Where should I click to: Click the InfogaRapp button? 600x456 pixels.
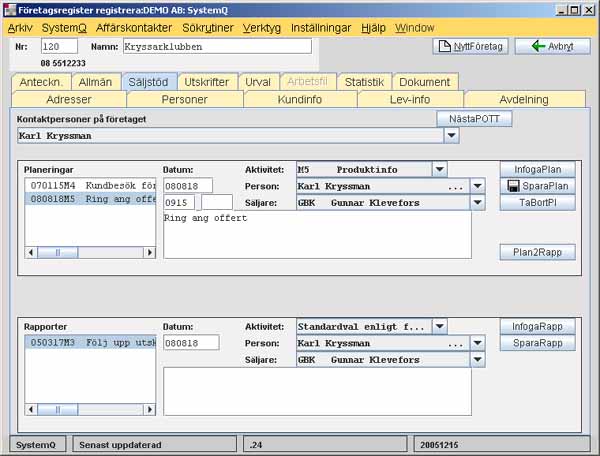[x=538, y=326]
